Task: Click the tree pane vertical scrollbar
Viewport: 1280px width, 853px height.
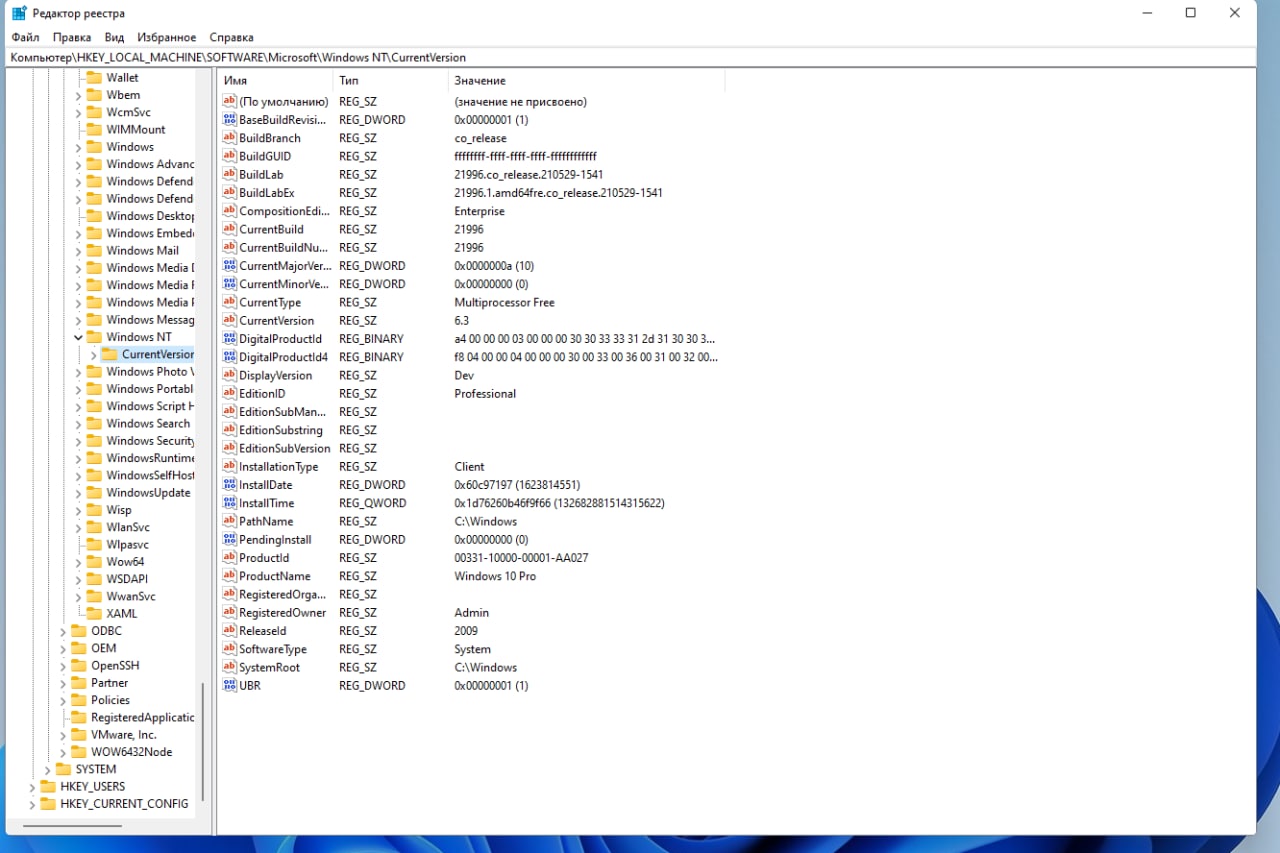Action: (203, 740)
